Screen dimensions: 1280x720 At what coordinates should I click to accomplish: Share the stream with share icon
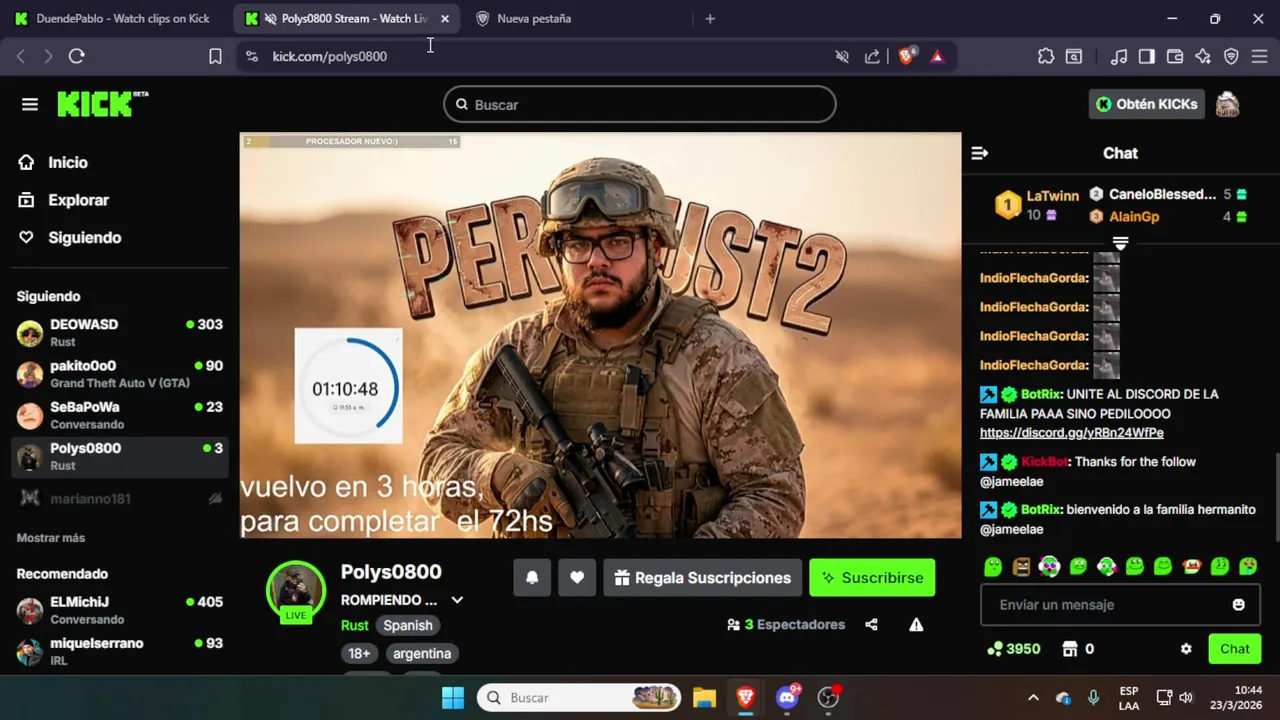coord(871,625)
